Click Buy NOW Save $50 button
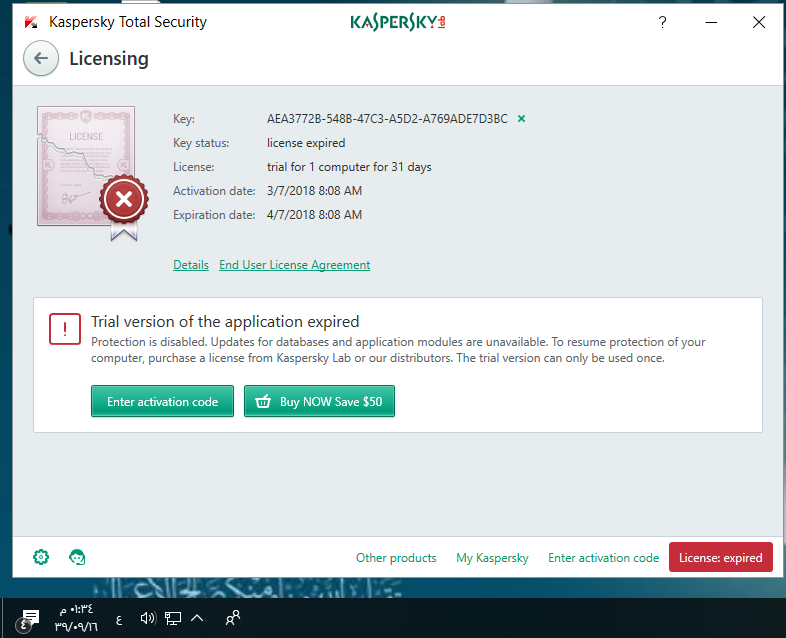This screenshot has height=638, width=786. [319, 401]
